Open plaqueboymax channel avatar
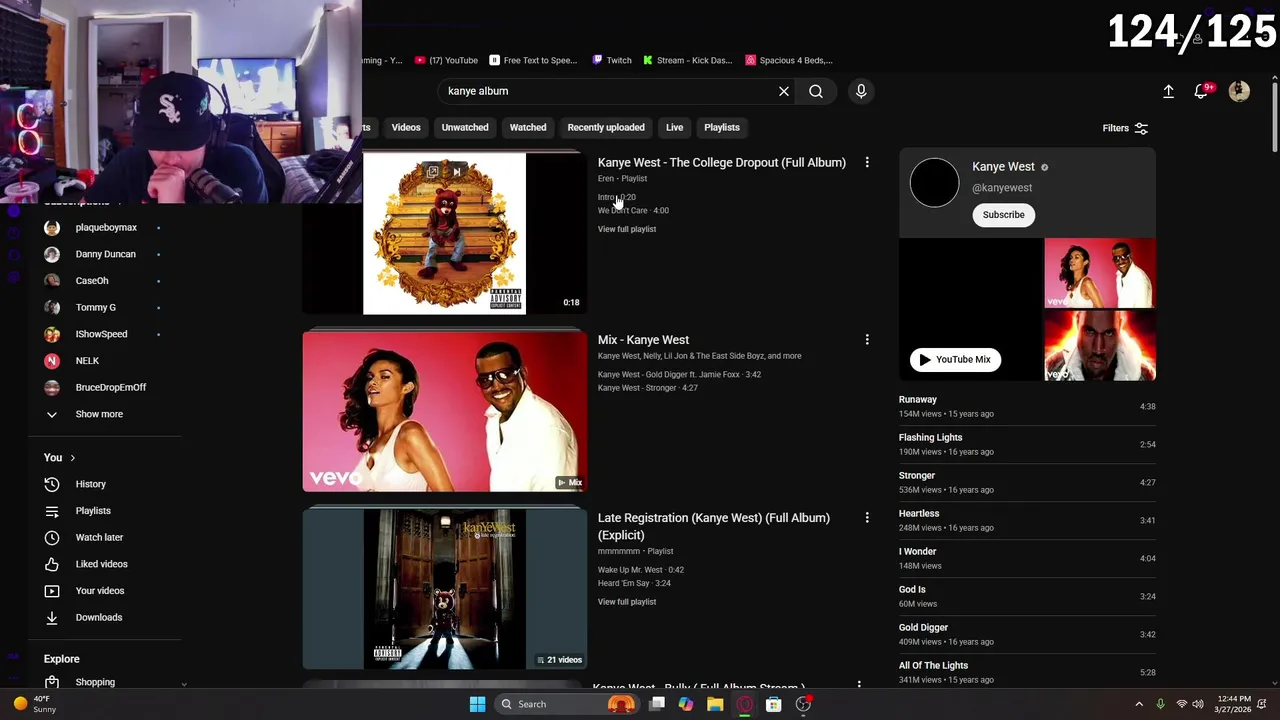Viewport: 1280px width, 720px height. (52, 228)
